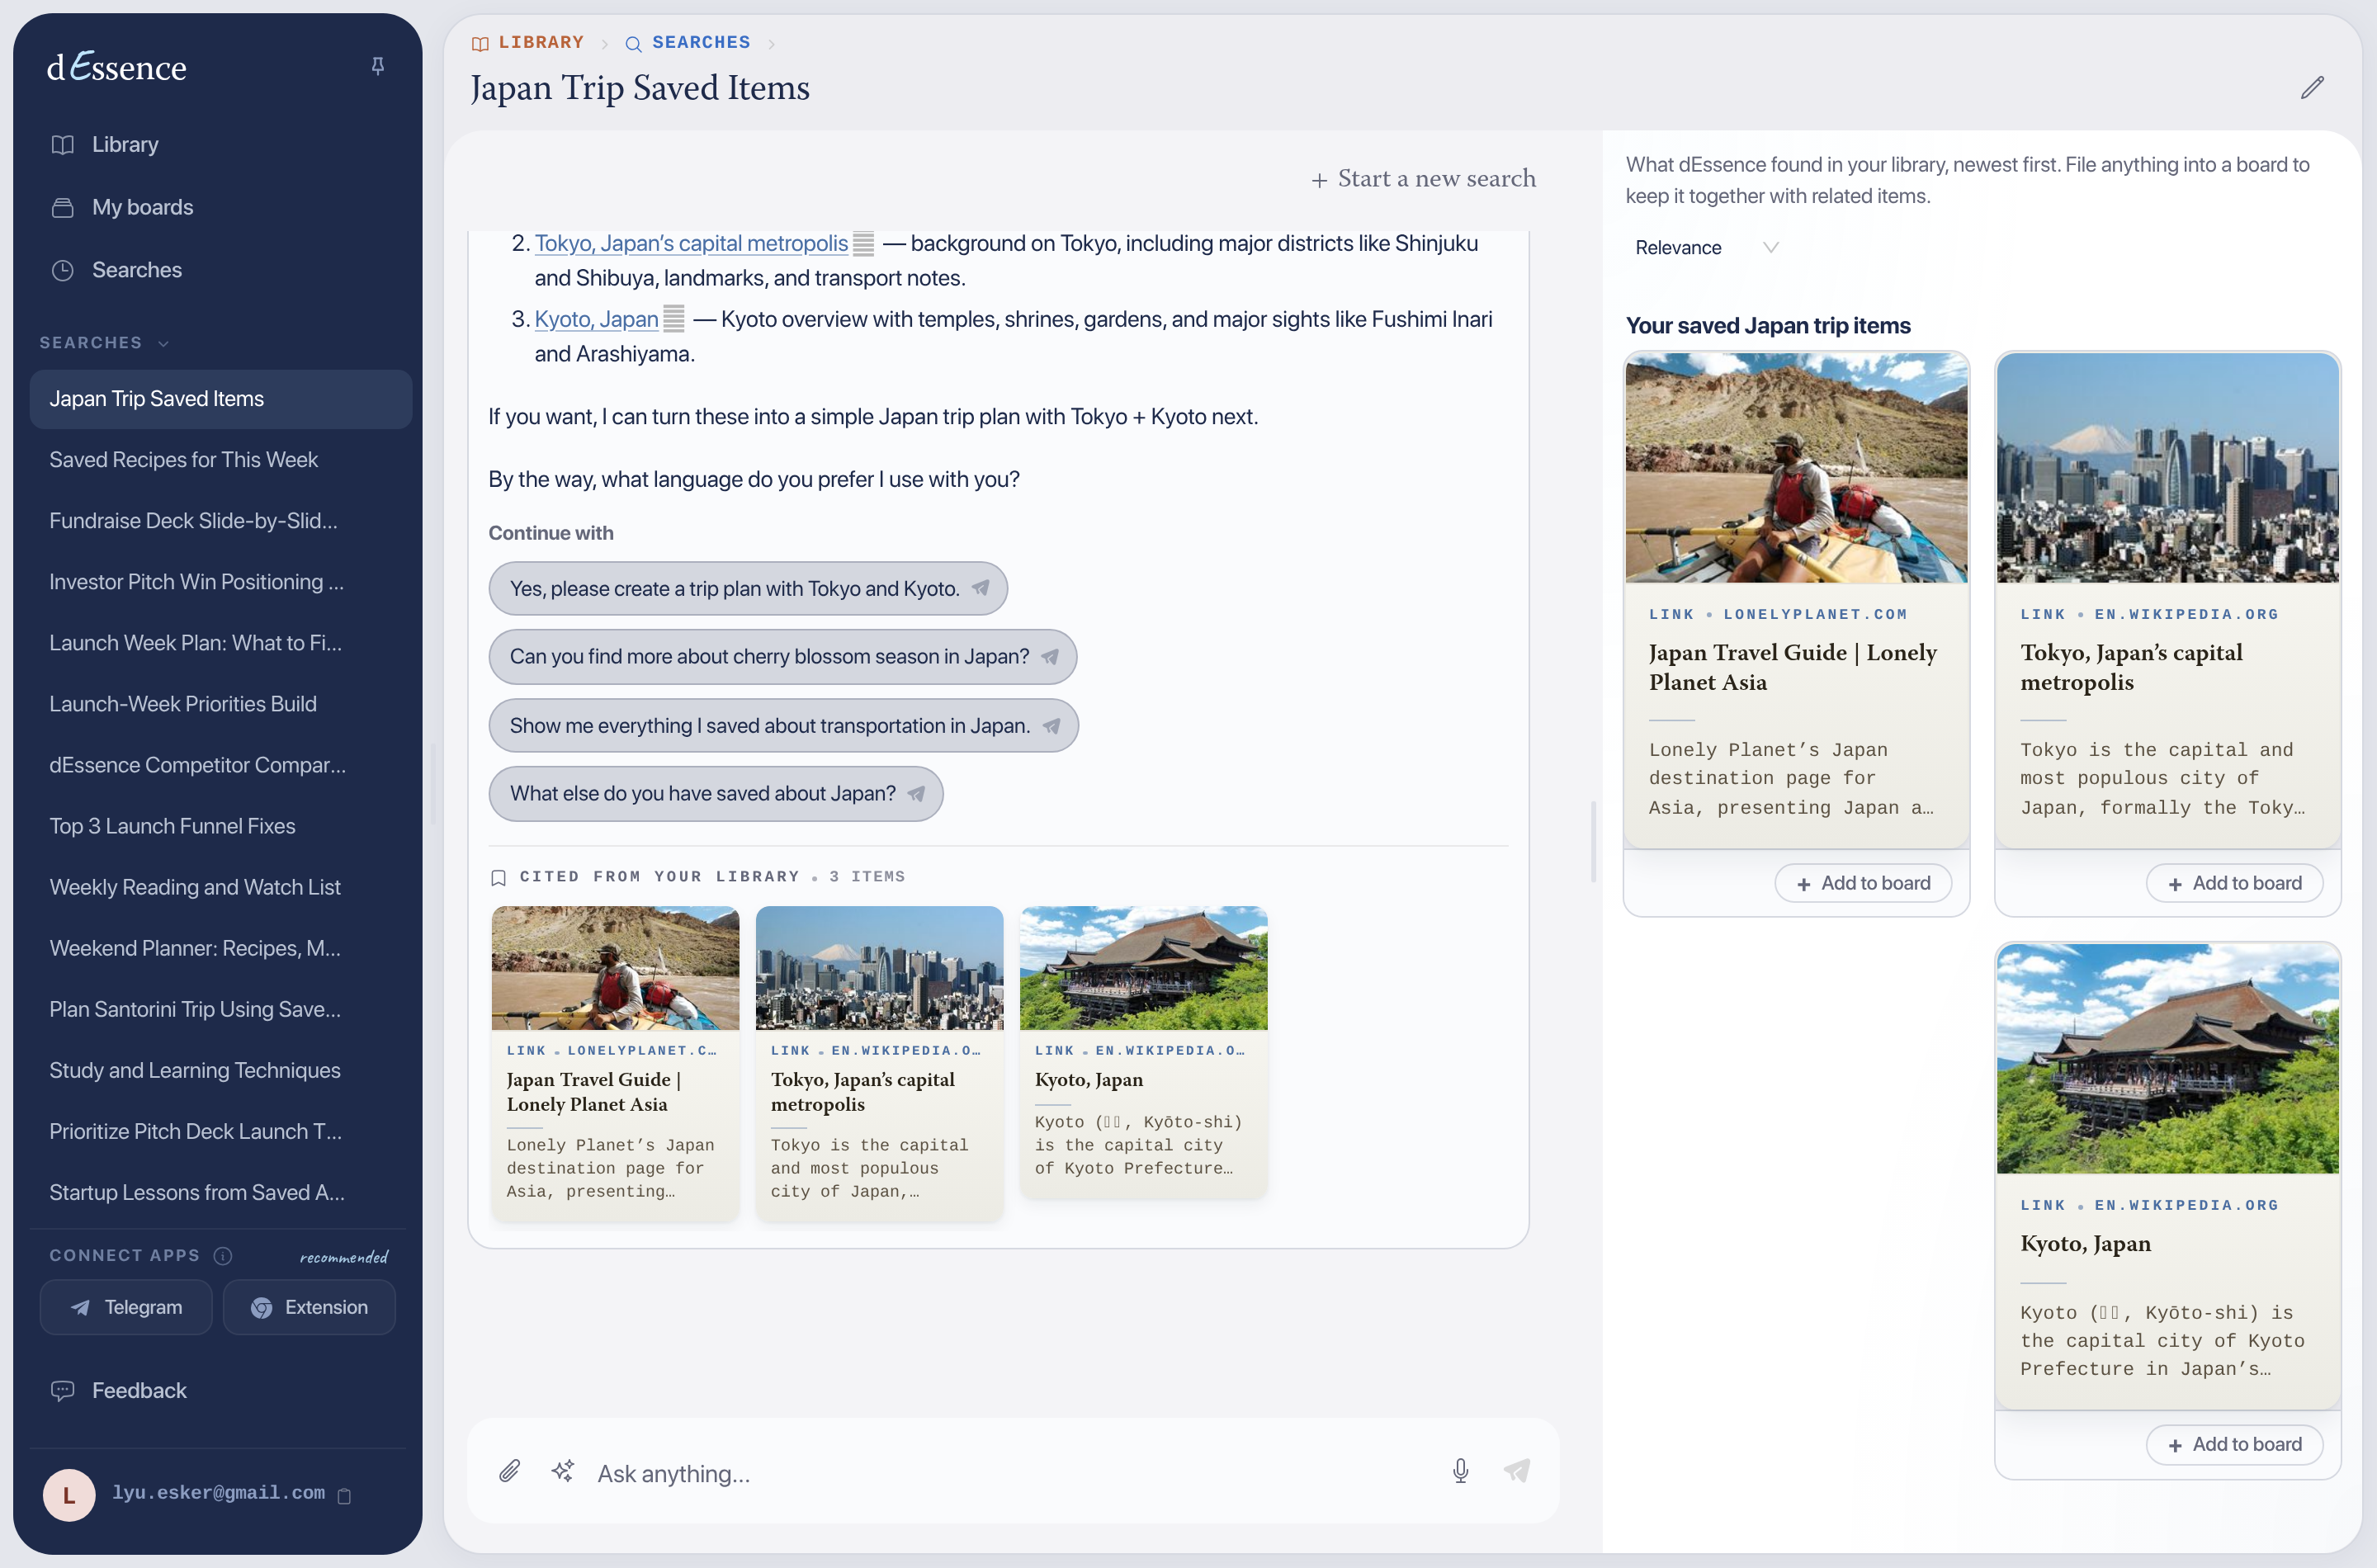Edit the search title with pencil icon
The height and width of the screenshot is (1568, 2377).
[2312, 88]
